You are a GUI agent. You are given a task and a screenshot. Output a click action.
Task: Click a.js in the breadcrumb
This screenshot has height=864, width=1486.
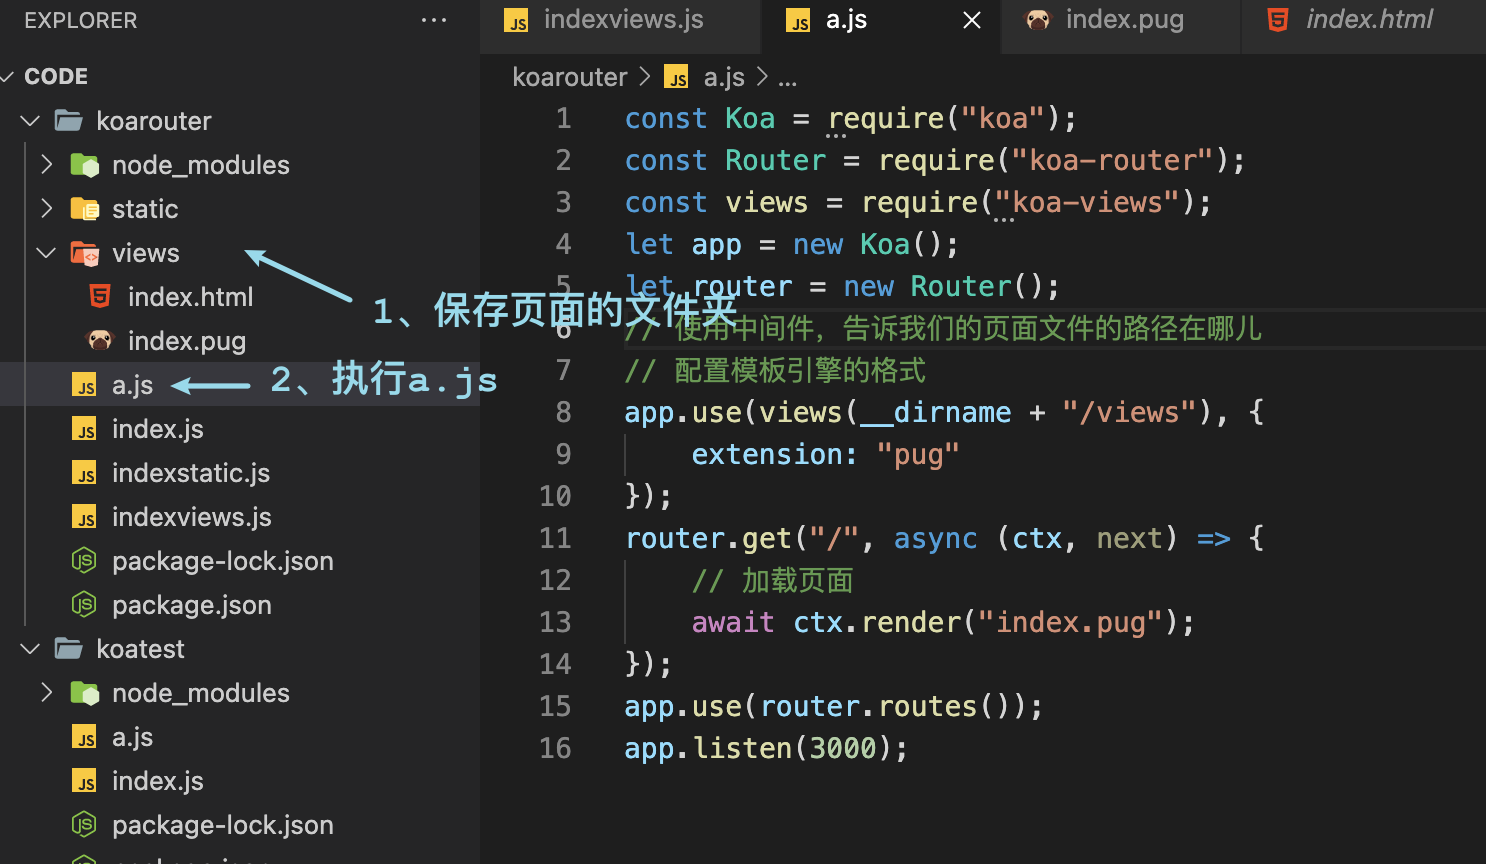pos(724,77)
